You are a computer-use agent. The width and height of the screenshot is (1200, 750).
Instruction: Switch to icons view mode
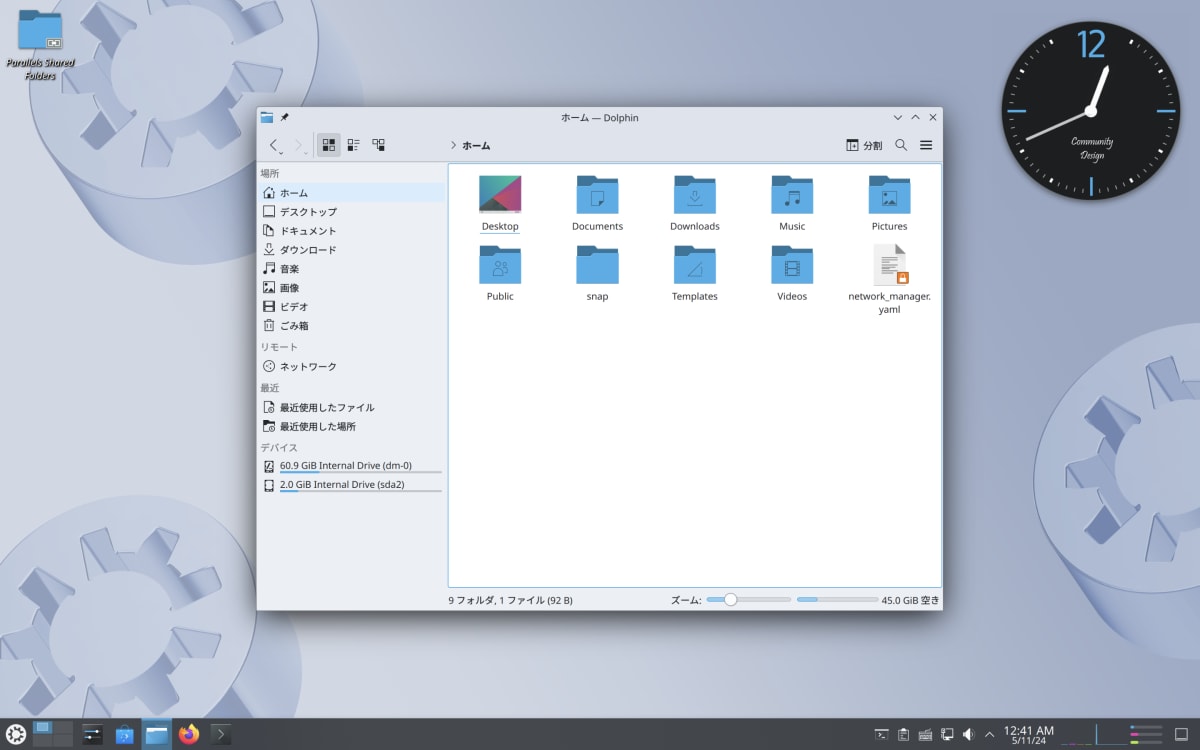pyautogui.click(x=329, y=145)
